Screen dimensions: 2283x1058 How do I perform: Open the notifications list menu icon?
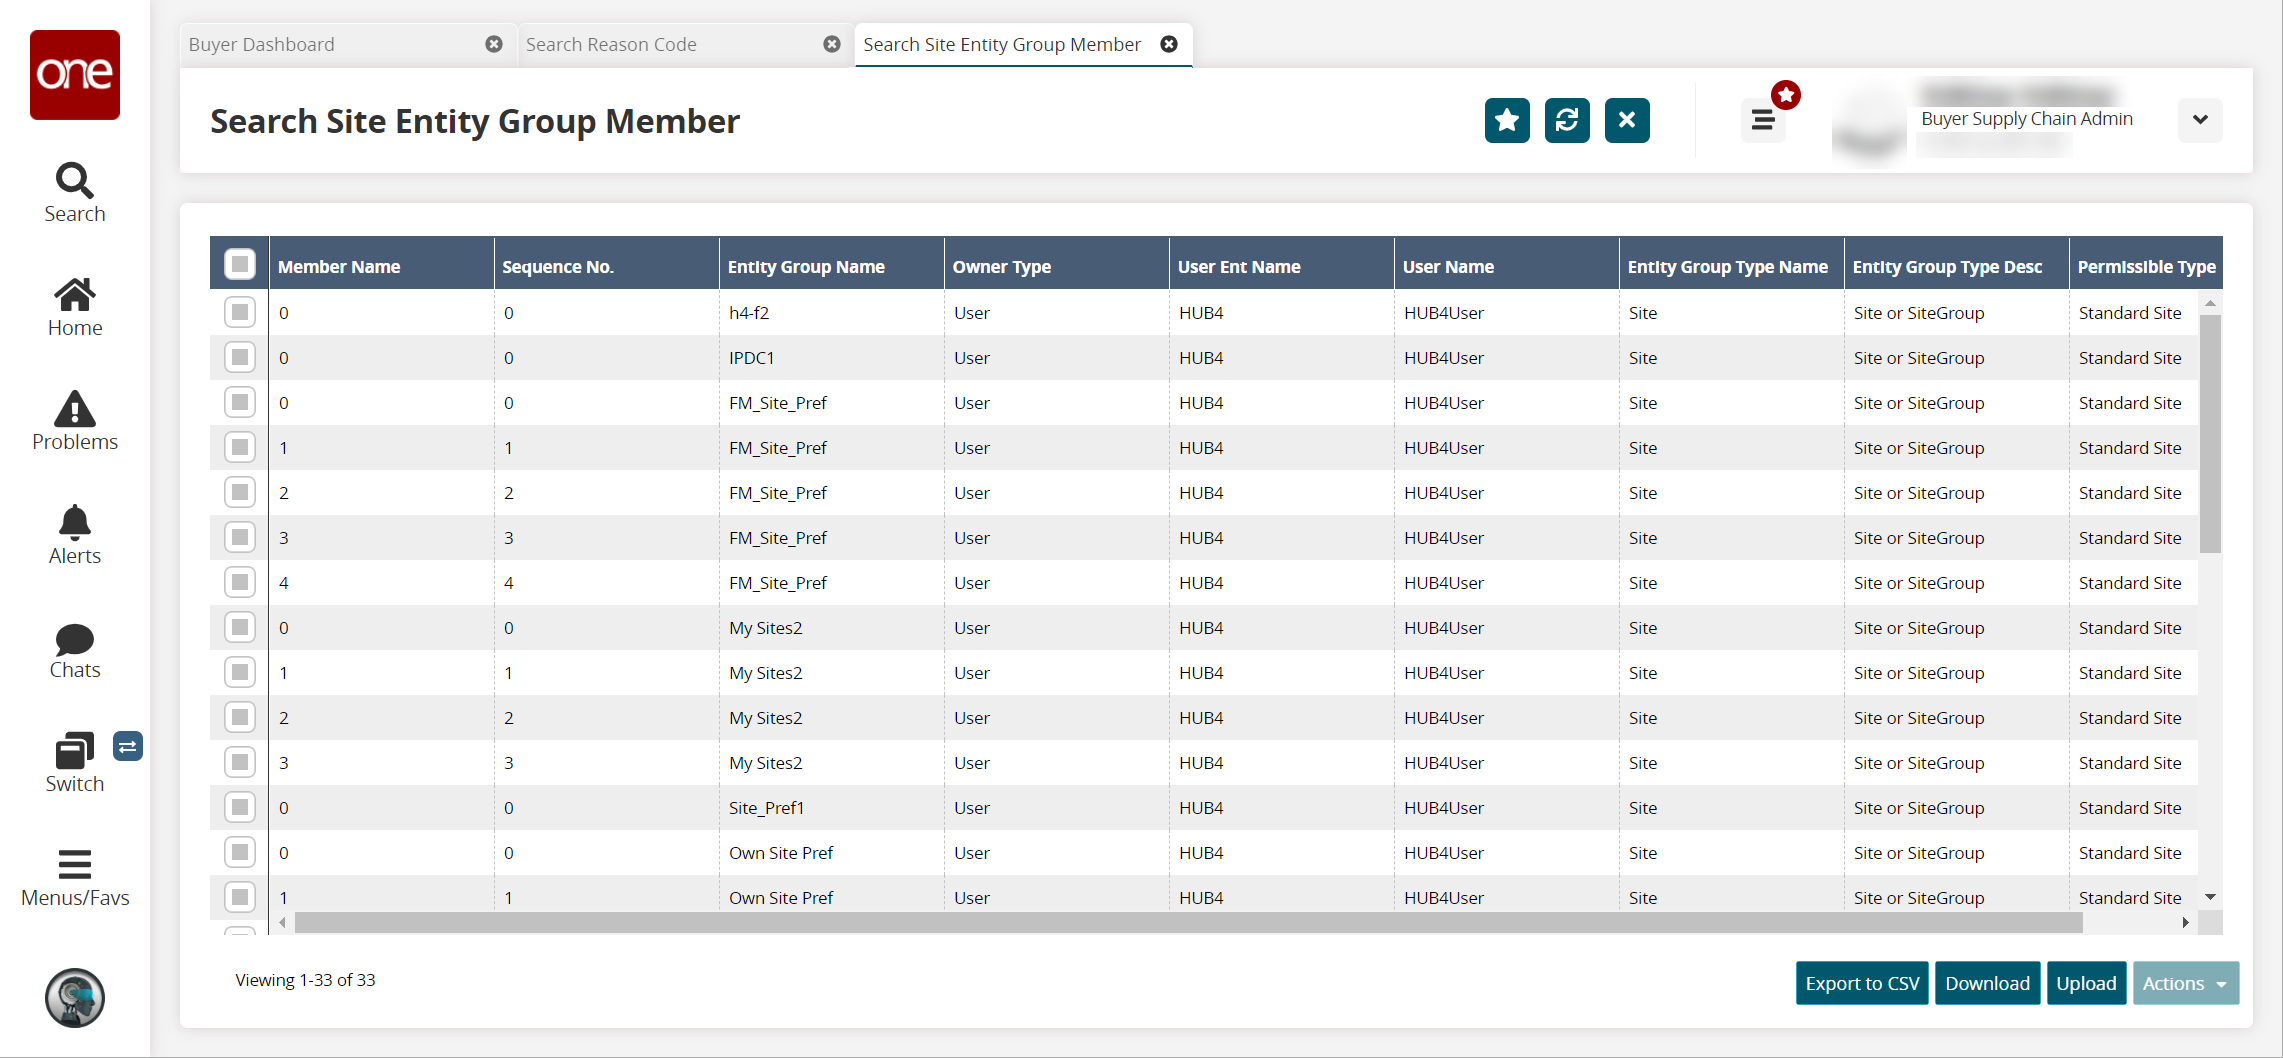1763,121
